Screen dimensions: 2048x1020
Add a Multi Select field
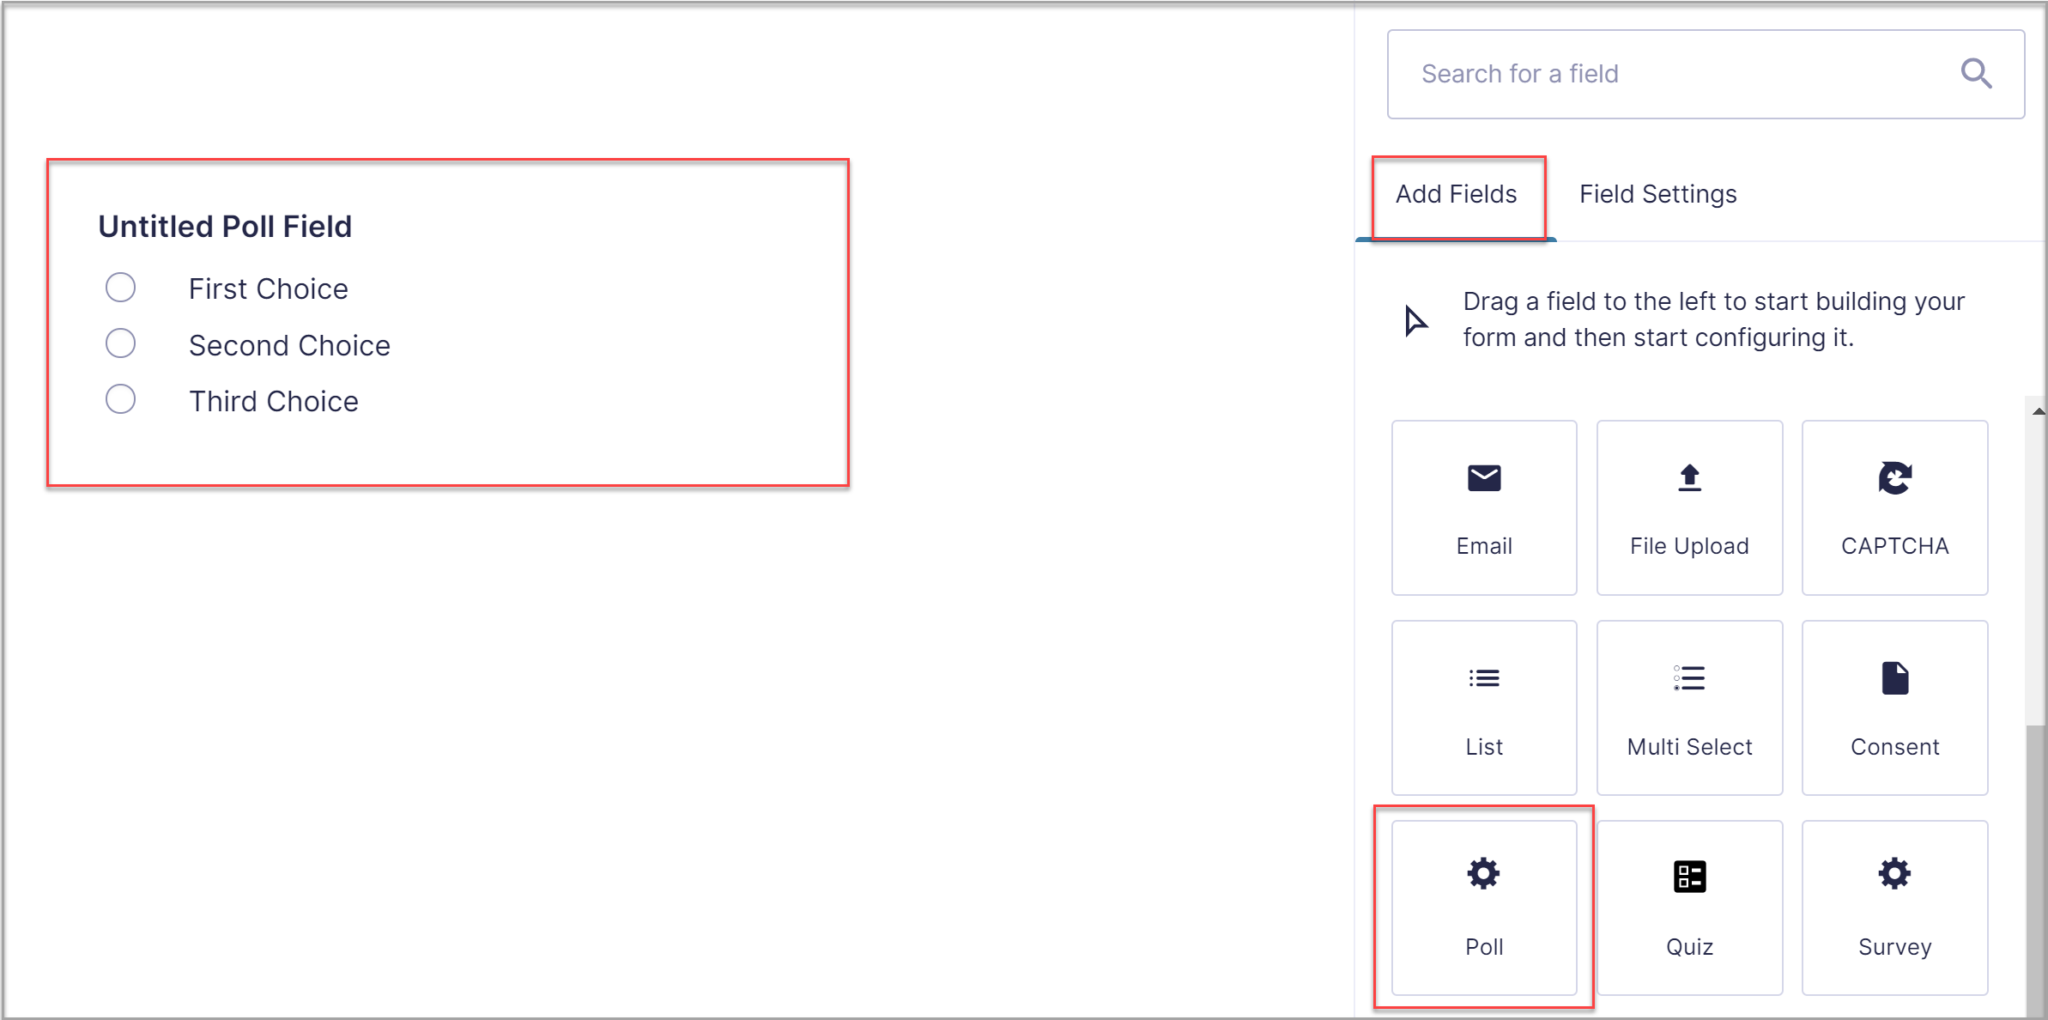[1689, 707]
